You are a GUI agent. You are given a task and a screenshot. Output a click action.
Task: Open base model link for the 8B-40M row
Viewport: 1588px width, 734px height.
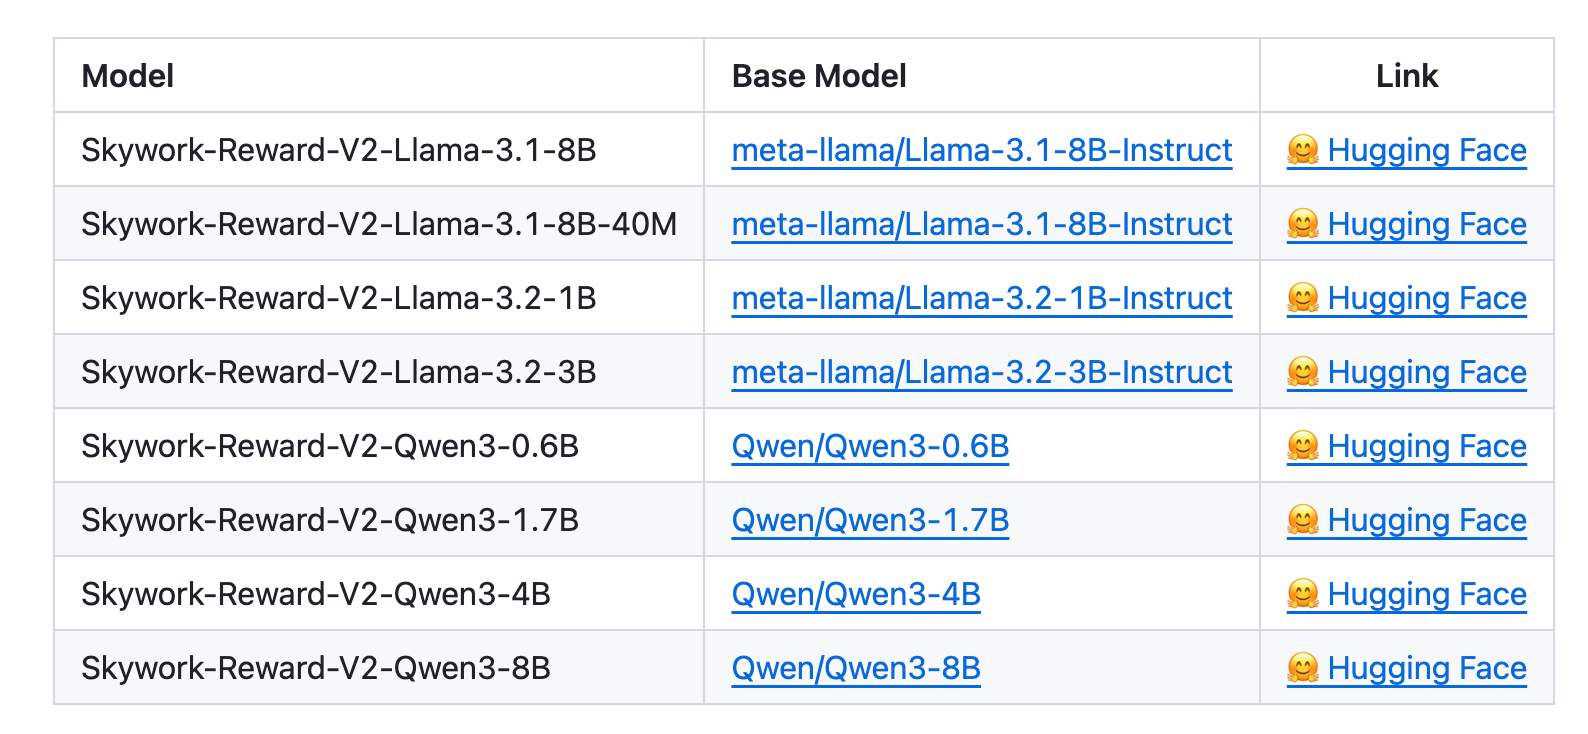[981, 224]
